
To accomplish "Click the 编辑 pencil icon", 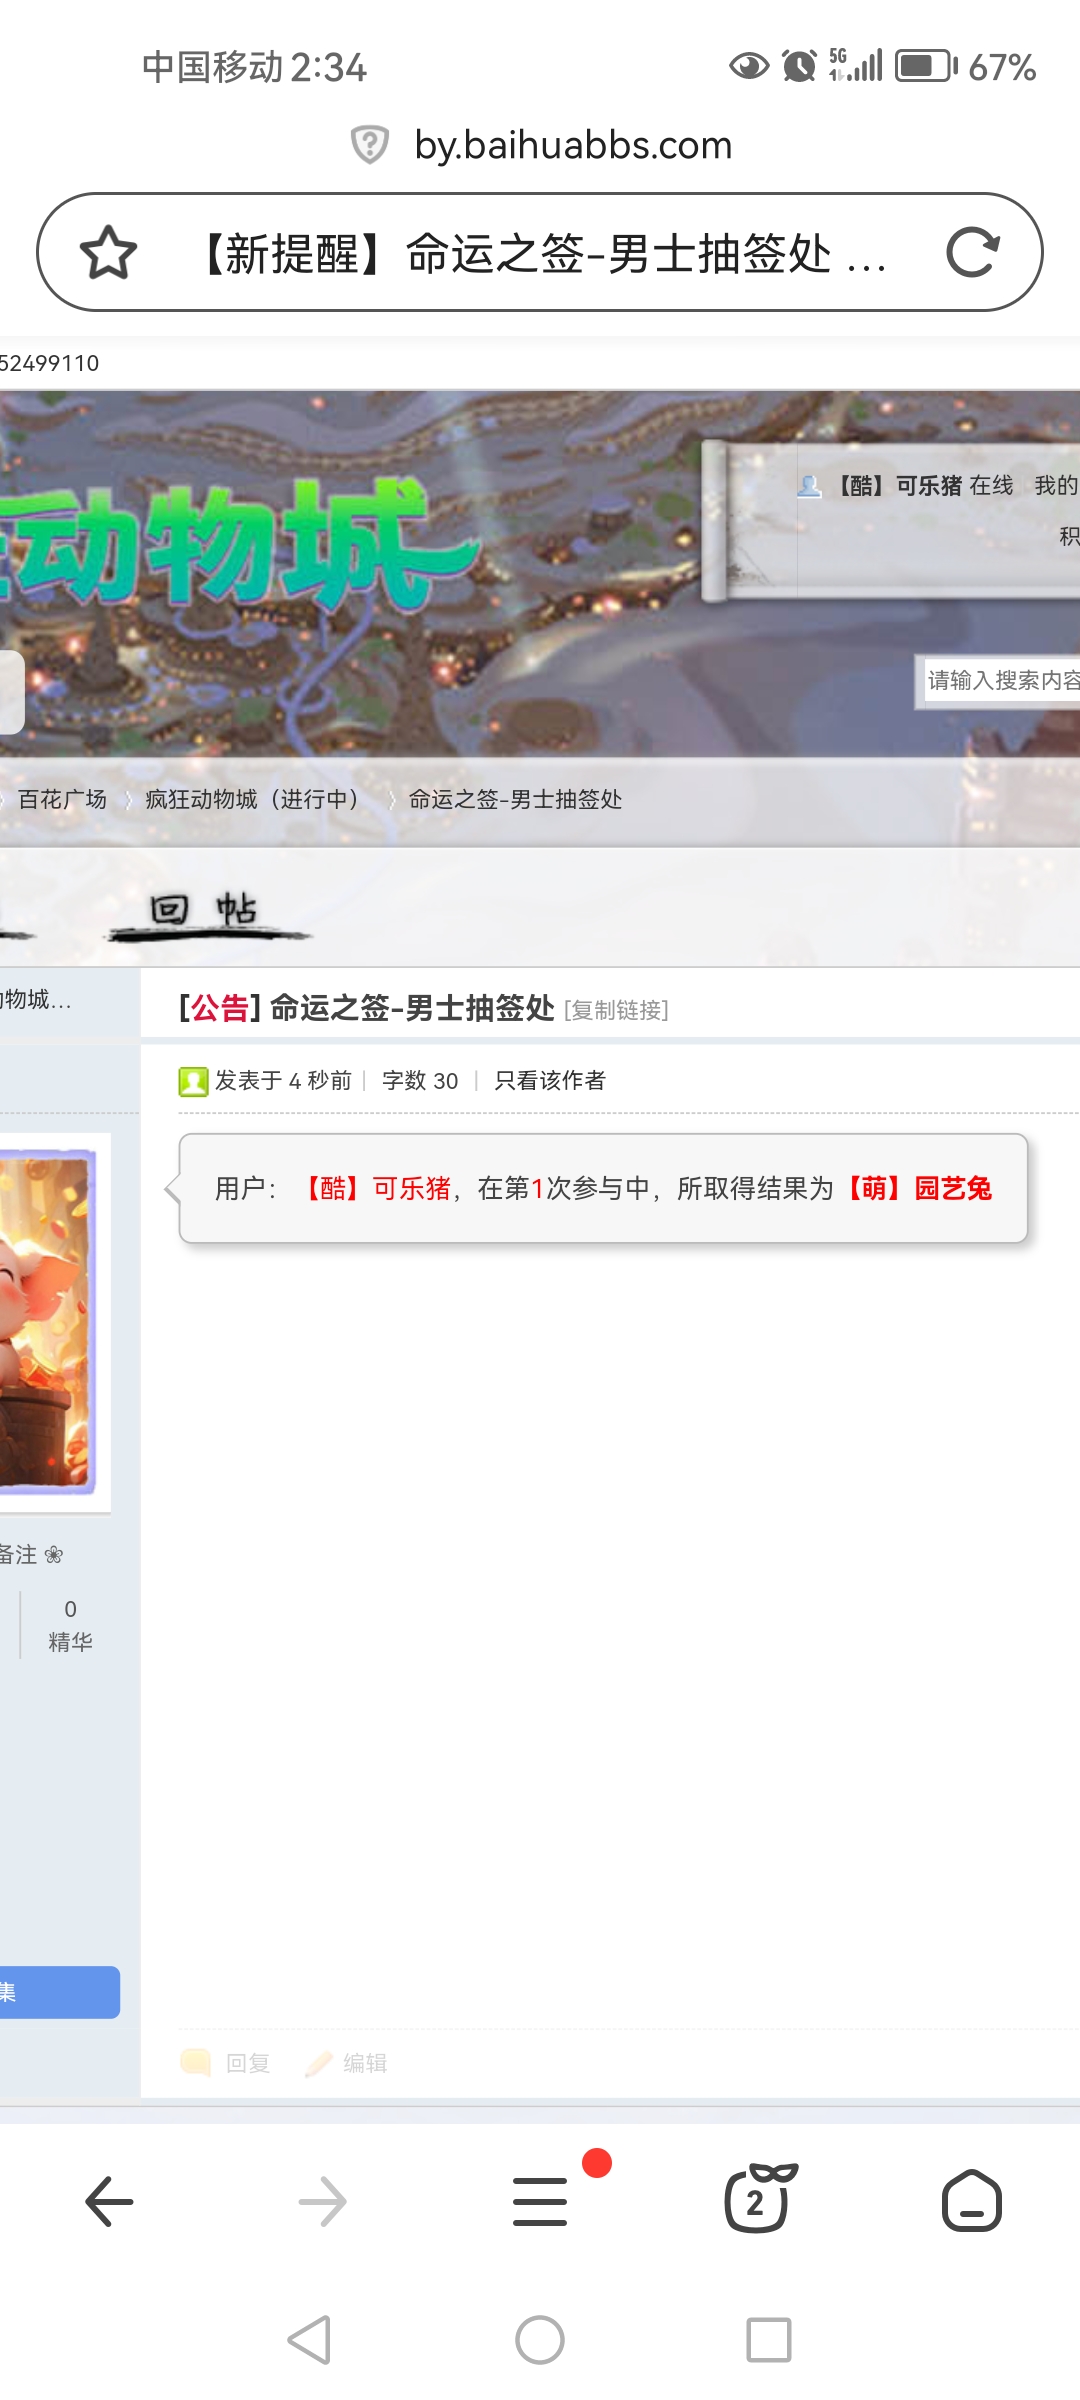I will [x=318, y=2063].
